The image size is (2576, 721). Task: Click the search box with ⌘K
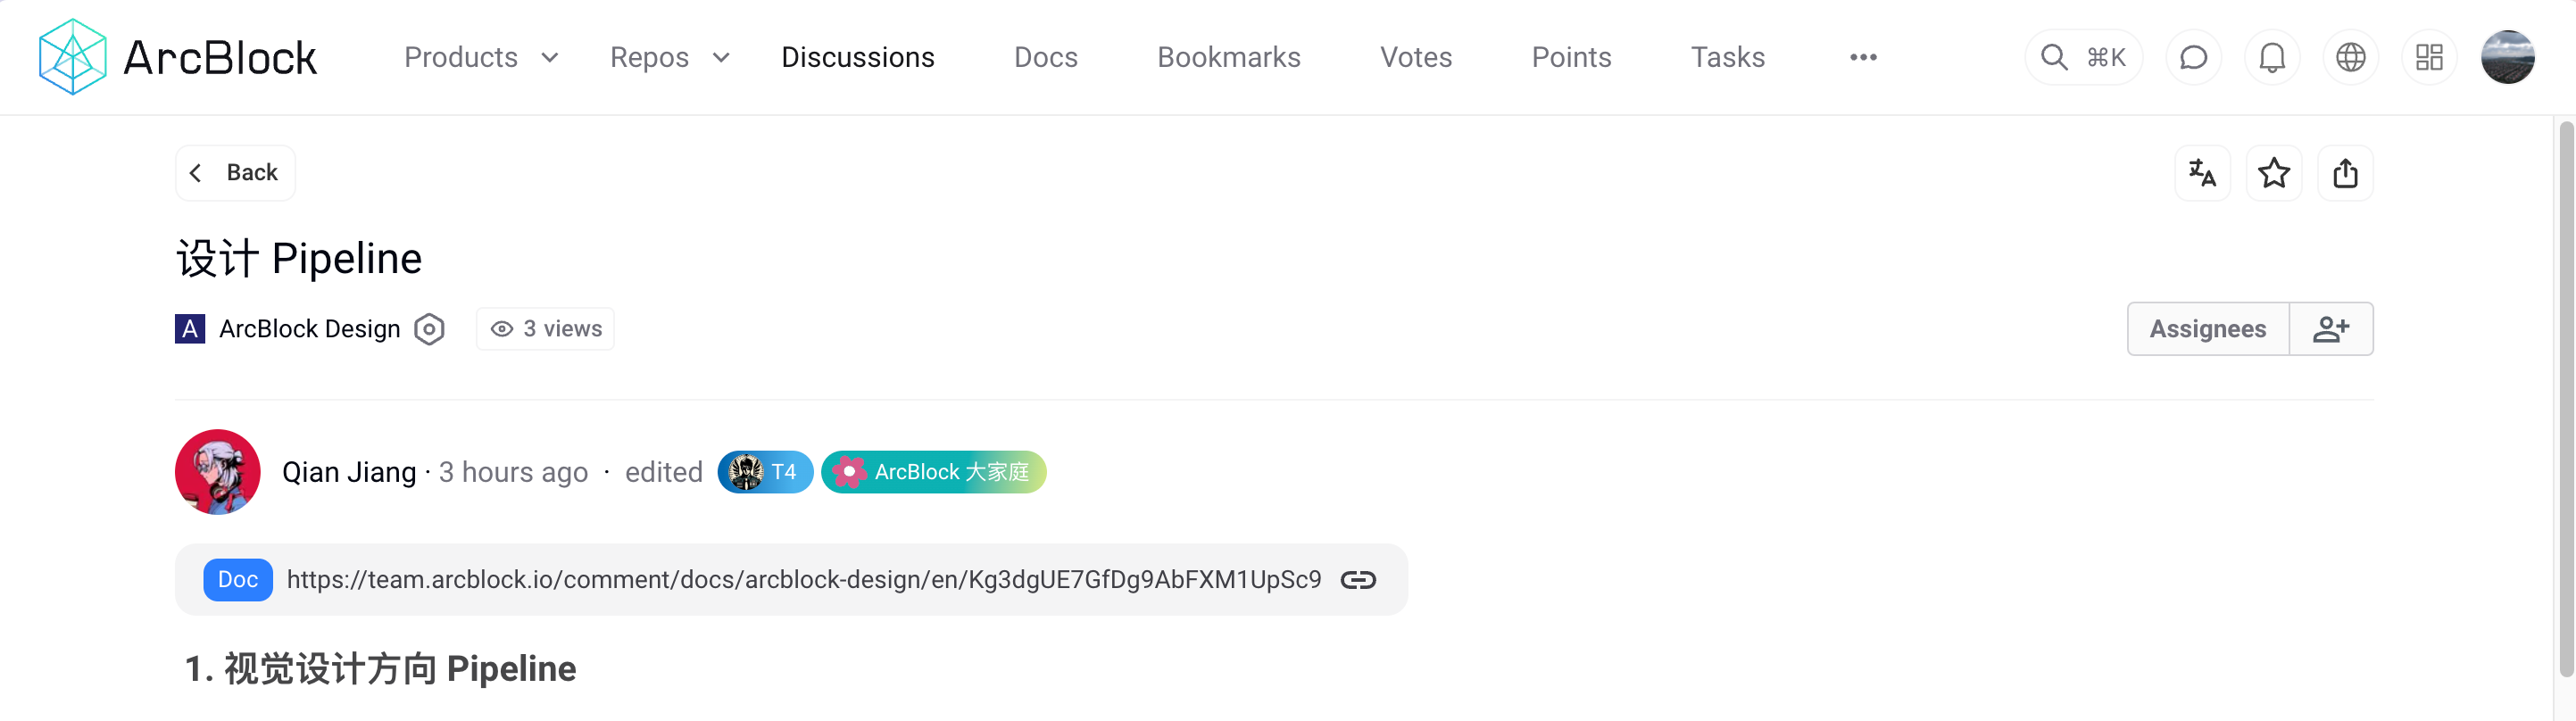pyautogui.click(x=2083, y=57)
